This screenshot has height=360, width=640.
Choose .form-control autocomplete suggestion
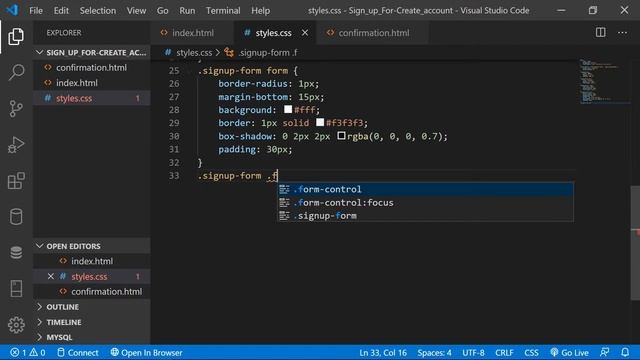[x=426, y=189]
